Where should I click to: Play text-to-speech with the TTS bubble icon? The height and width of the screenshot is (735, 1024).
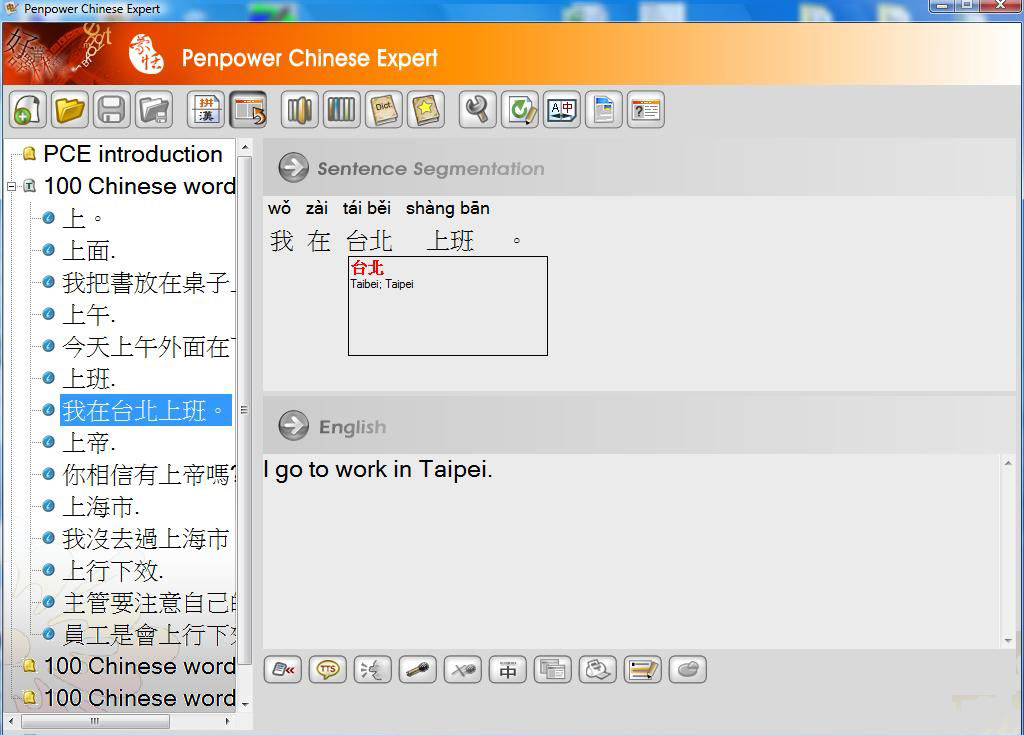pyautogui.click(x=328, y=670)
